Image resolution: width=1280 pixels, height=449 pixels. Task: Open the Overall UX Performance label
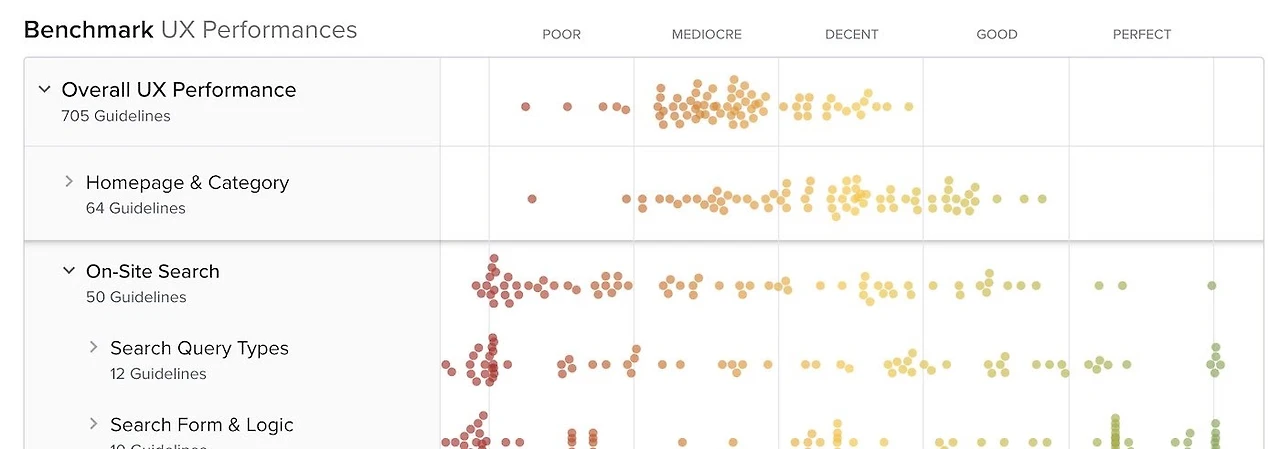click(179, 90)
